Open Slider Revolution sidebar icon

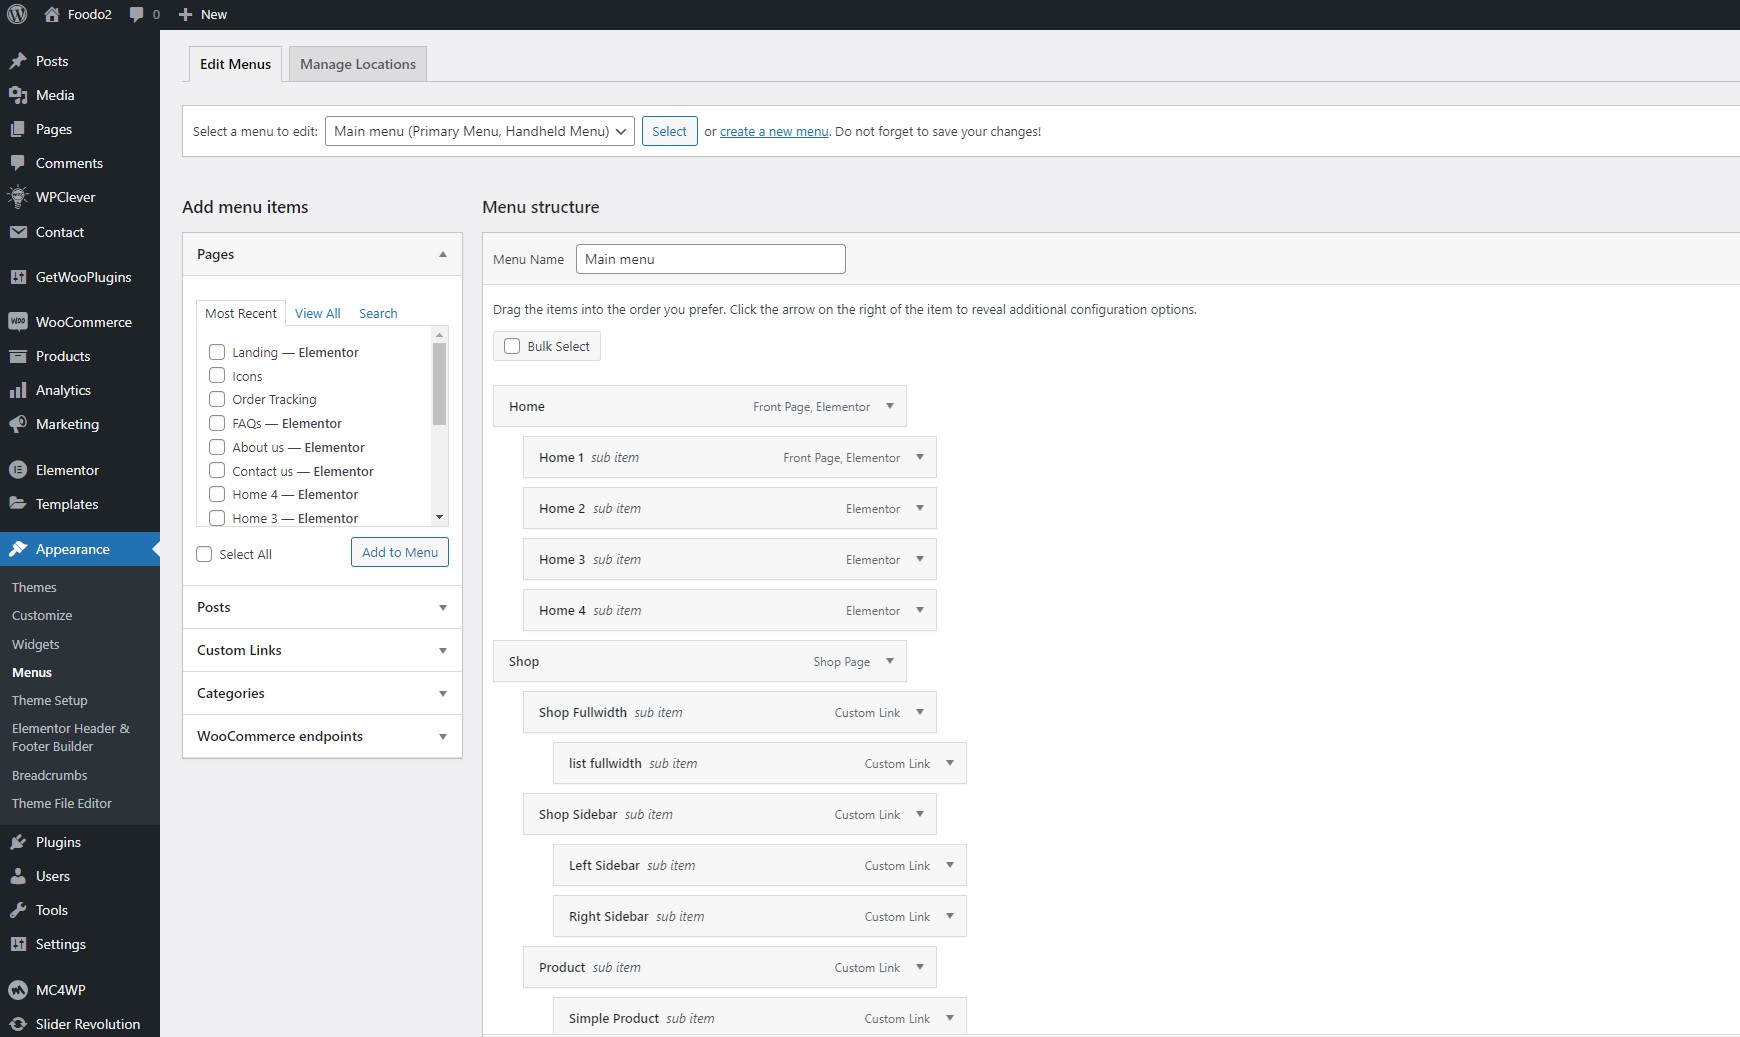pyautogui.click(x=17, y=1024)
